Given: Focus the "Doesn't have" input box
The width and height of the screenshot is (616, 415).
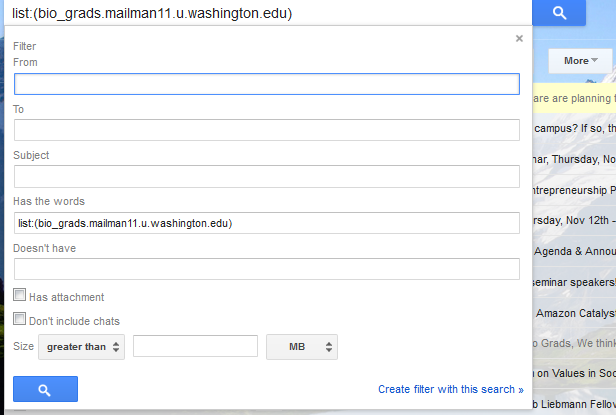Looking at the screenshot, I should 266,268.
